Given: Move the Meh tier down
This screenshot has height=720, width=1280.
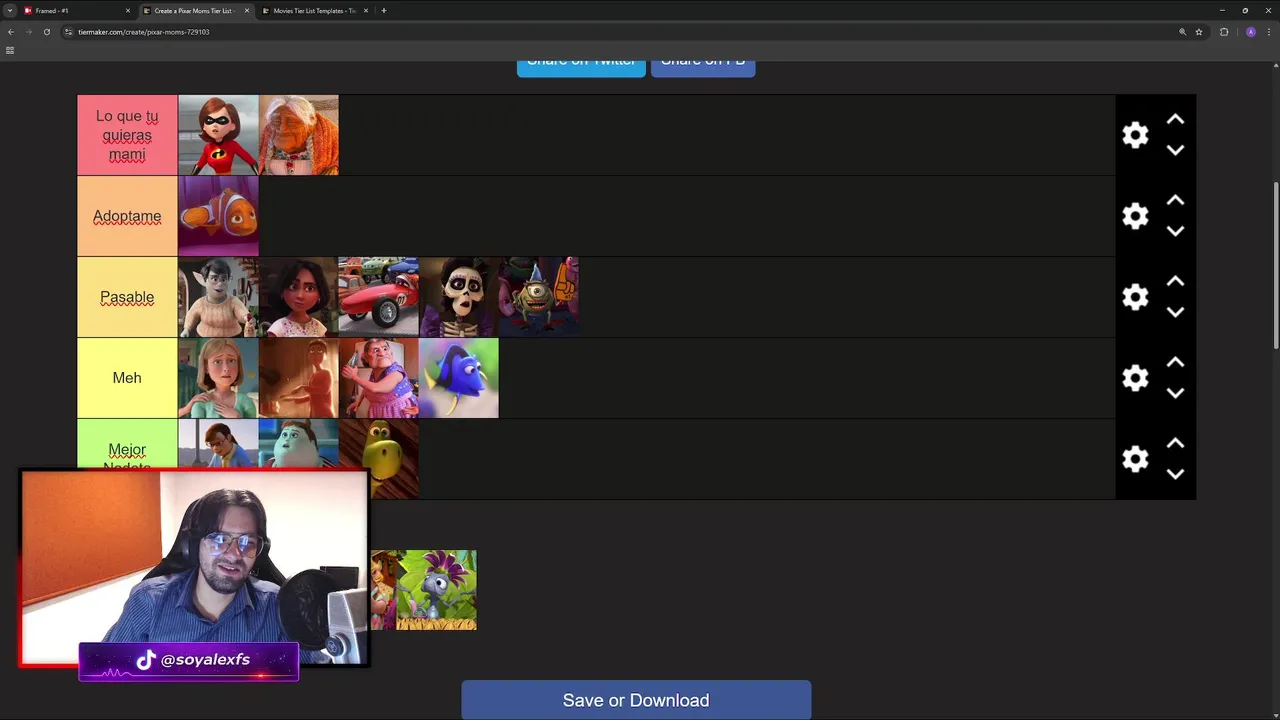Looking at the screenshot, I should pos(1175,393).
